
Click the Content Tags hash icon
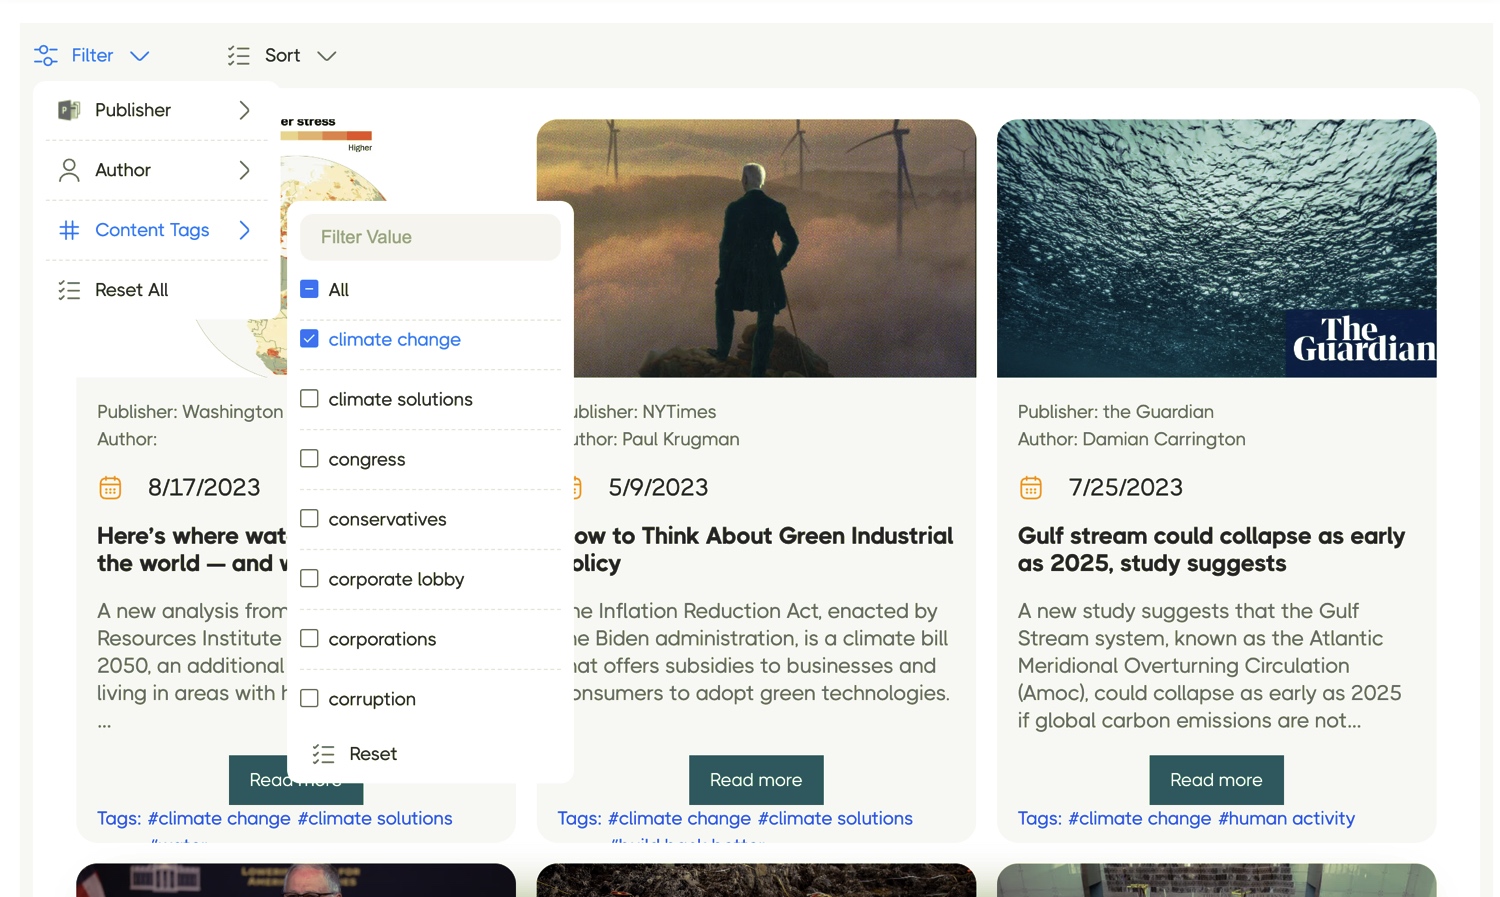tap(69, 230)
